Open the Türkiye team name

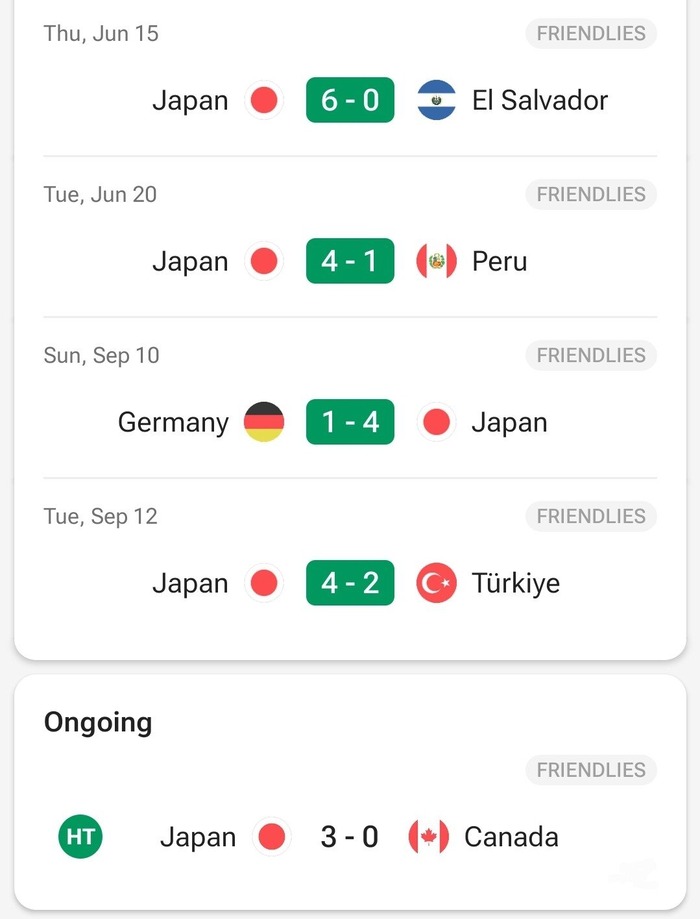[516, 584]
